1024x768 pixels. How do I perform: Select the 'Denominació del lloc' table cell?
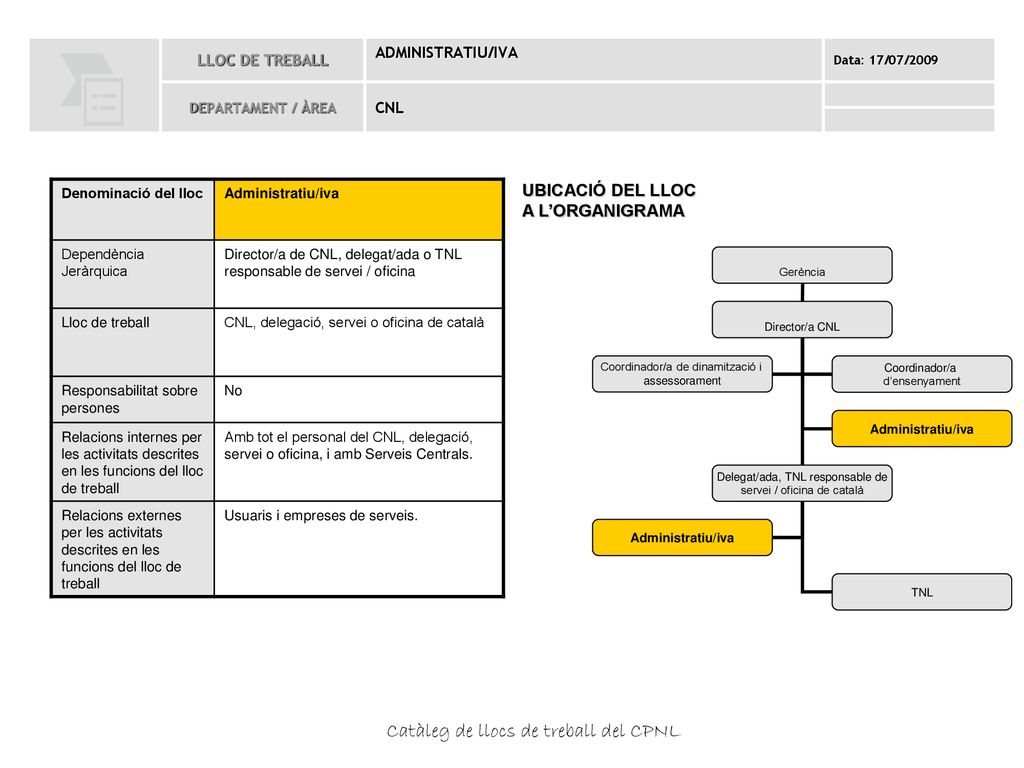coord(133,209)
